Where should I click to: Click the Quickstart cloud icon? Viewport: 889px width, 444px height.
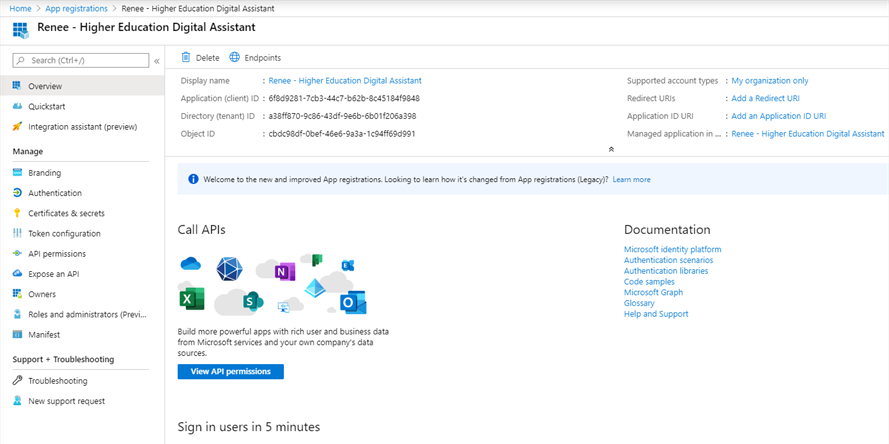pyautogui.click(x=17, y=107)
